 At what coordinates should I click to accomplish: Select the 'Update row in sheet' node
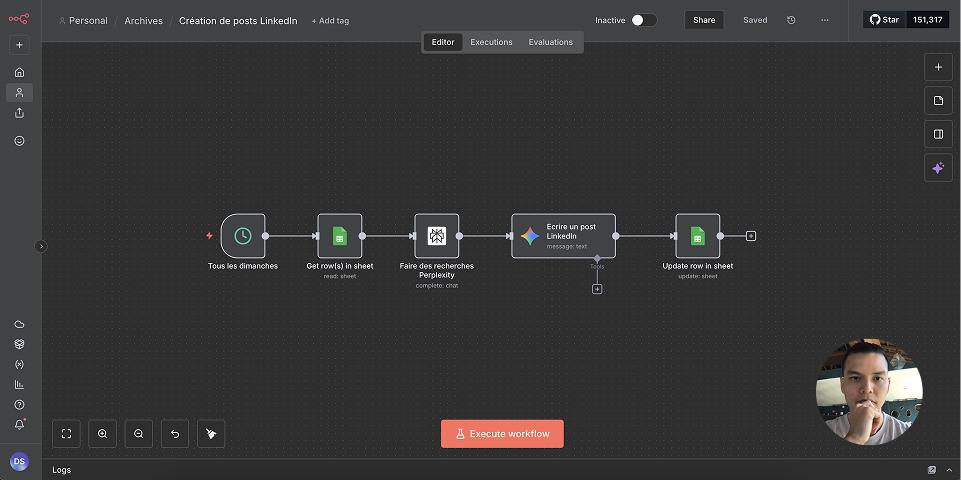coord(697,236)
